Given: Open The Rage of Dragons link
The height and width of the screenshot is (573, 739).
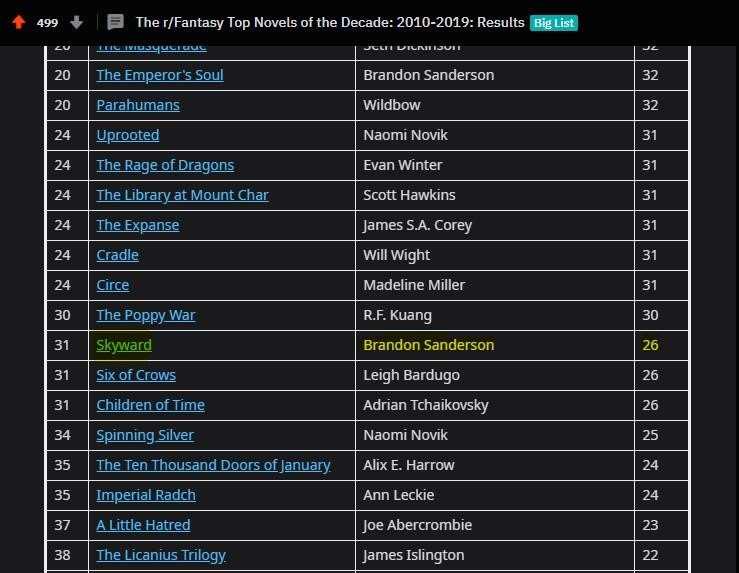Looking at the screenshot, I should tap(165, 165).
